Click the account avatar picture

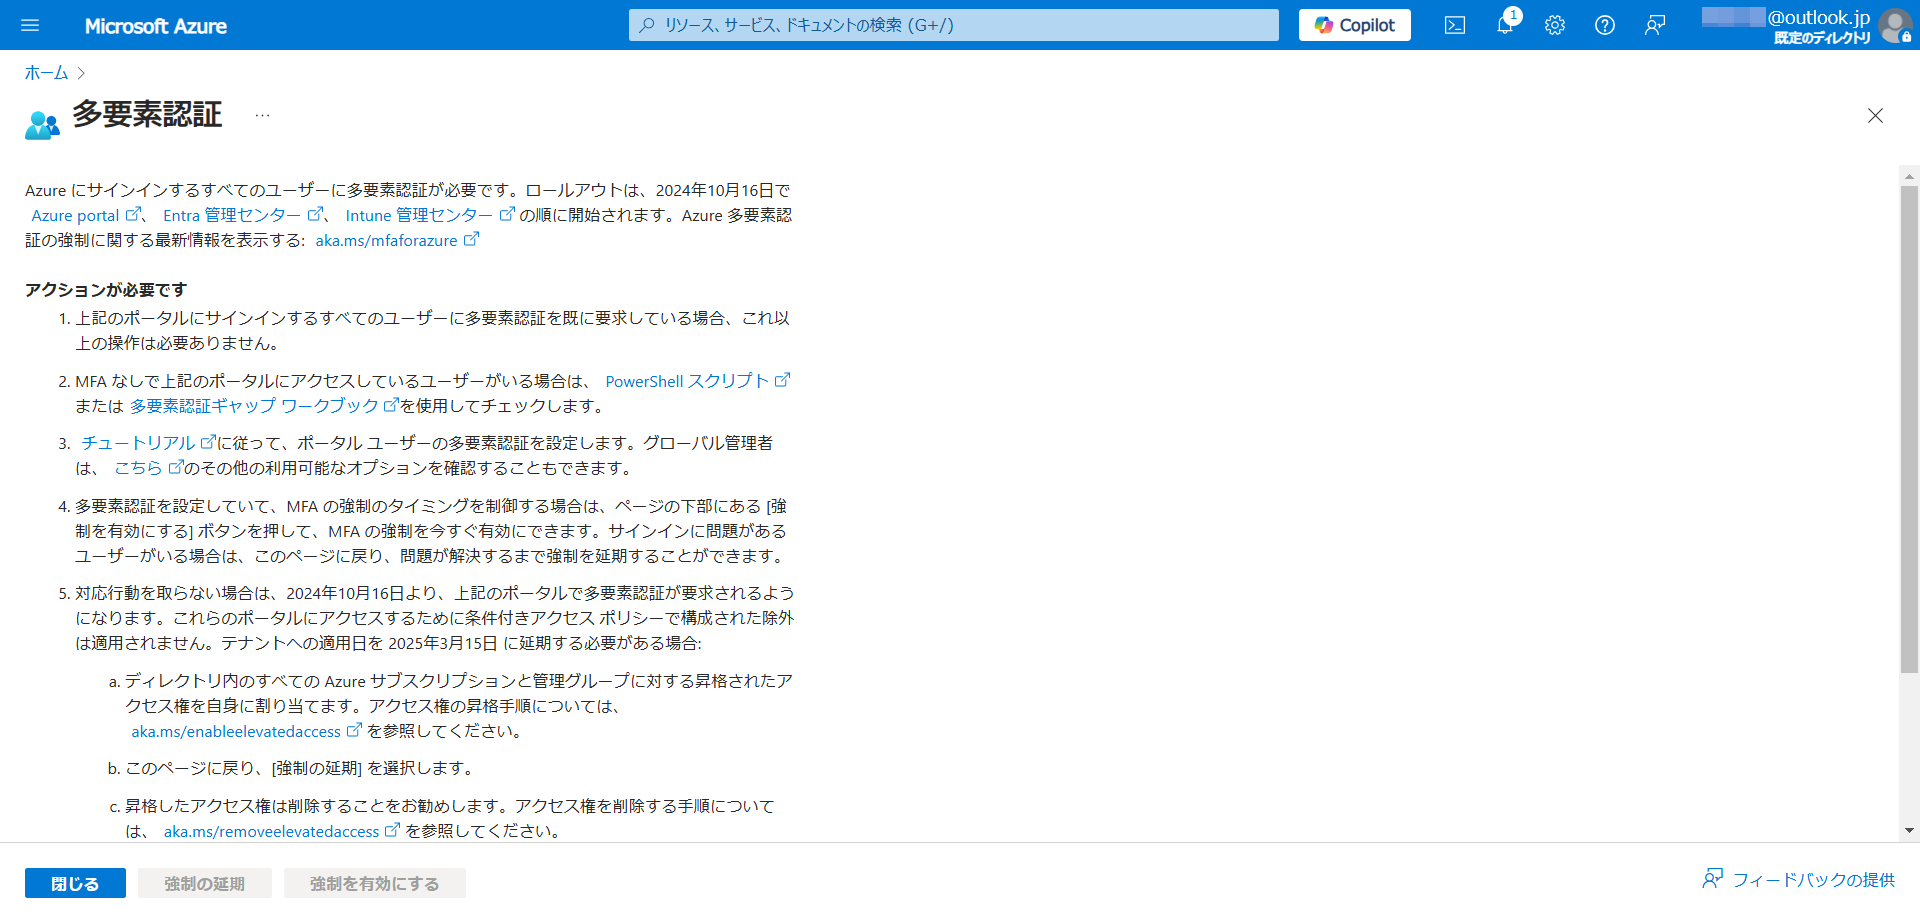click(1894, 25)
